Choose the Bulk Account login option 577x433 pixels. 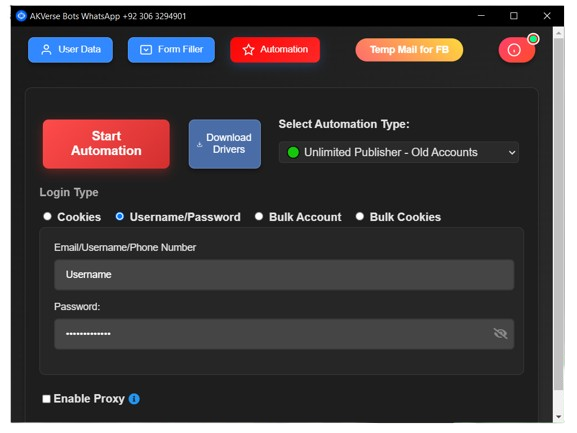[259, 216]
